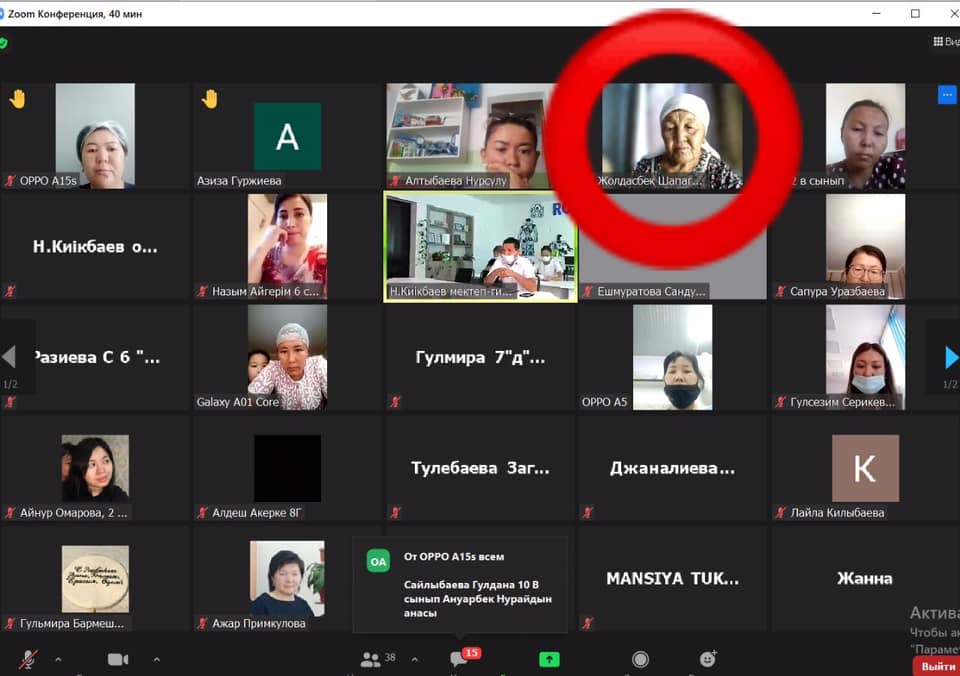Start recording with the record icon
960x676 pixels.
coord(640,659)
